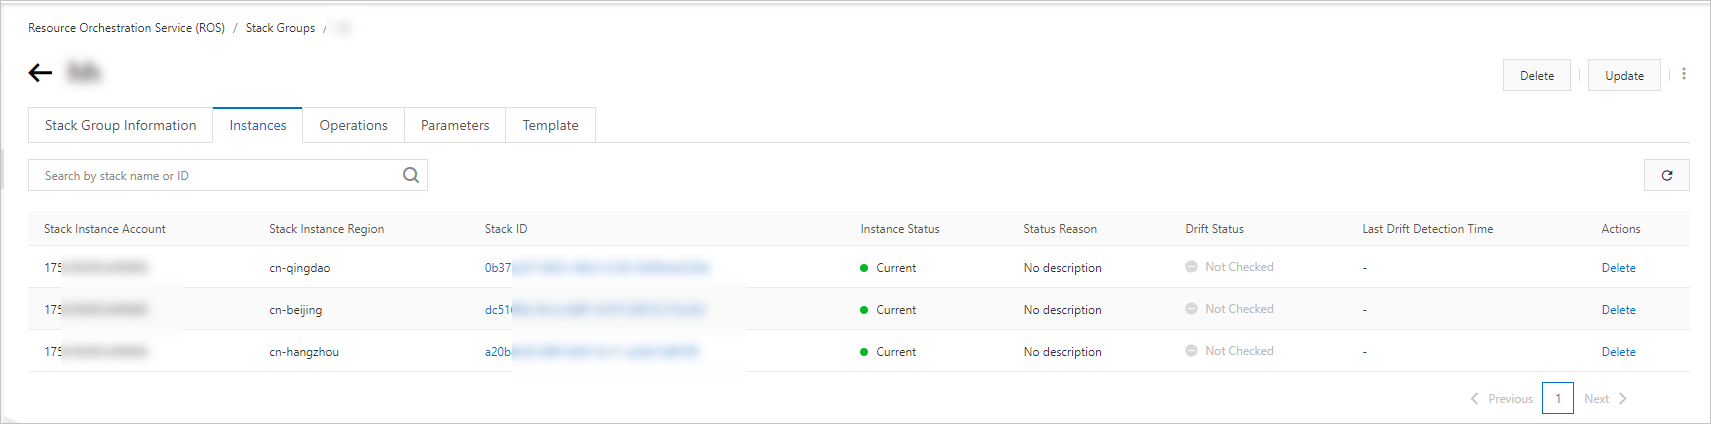Click the Instance Status column header
The height and width of the screenshot is (424, 1711).
click(900, 229)
